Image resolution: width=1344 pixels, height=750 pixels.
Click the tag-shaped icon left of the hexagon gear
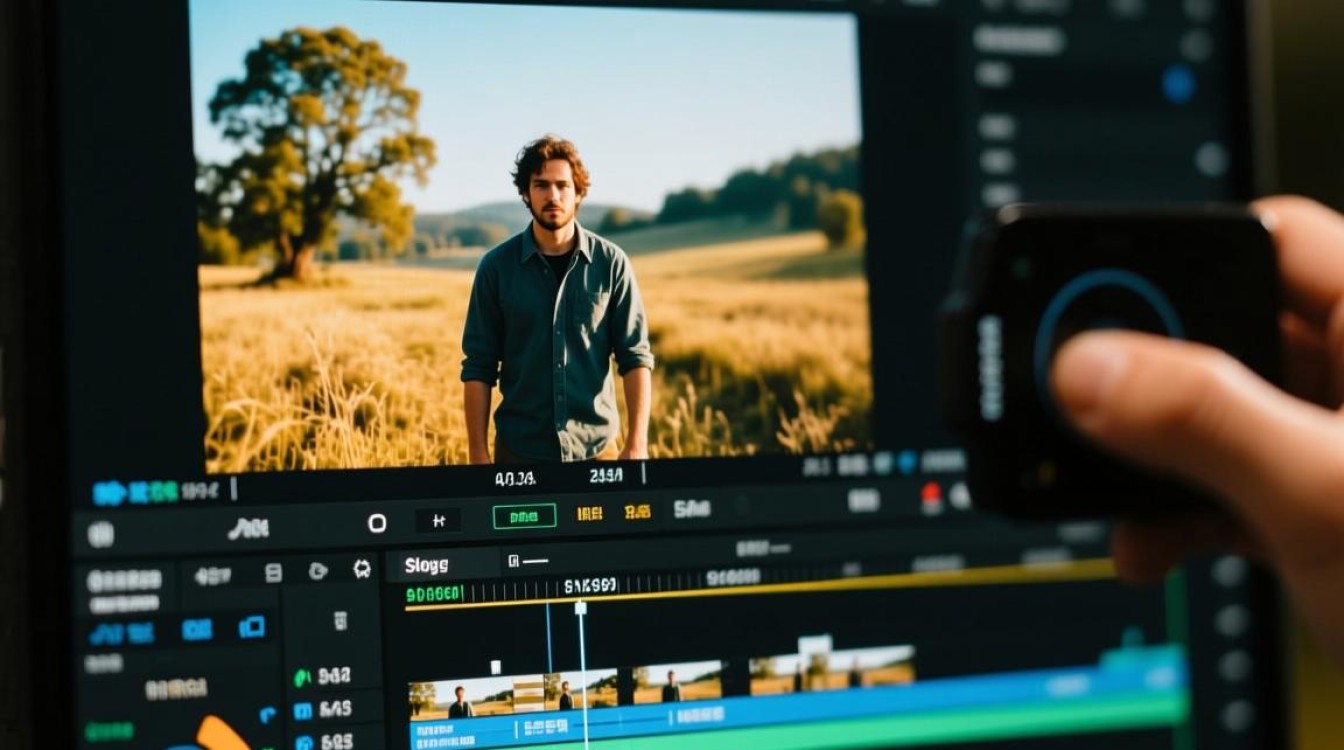[318, 571]
